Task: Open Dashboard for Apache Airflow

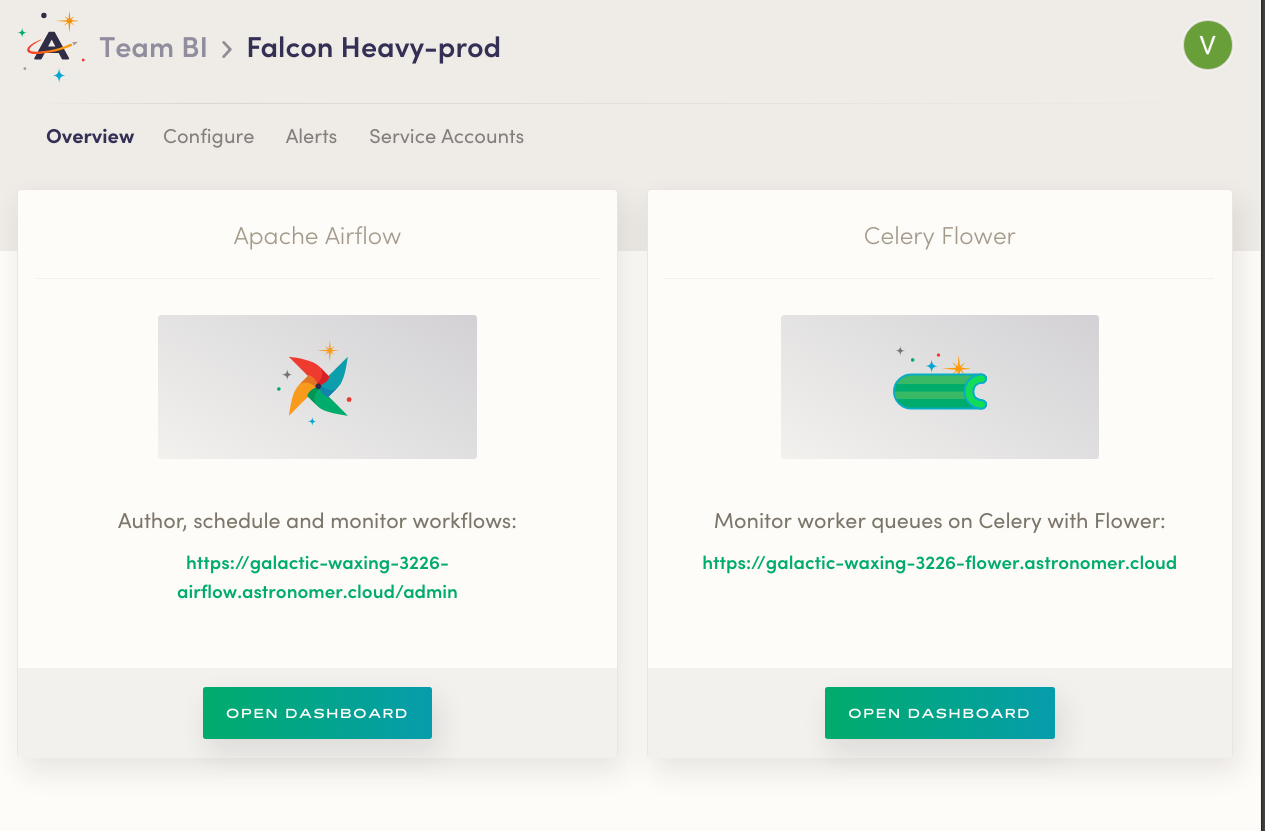Action: point(317,713)
